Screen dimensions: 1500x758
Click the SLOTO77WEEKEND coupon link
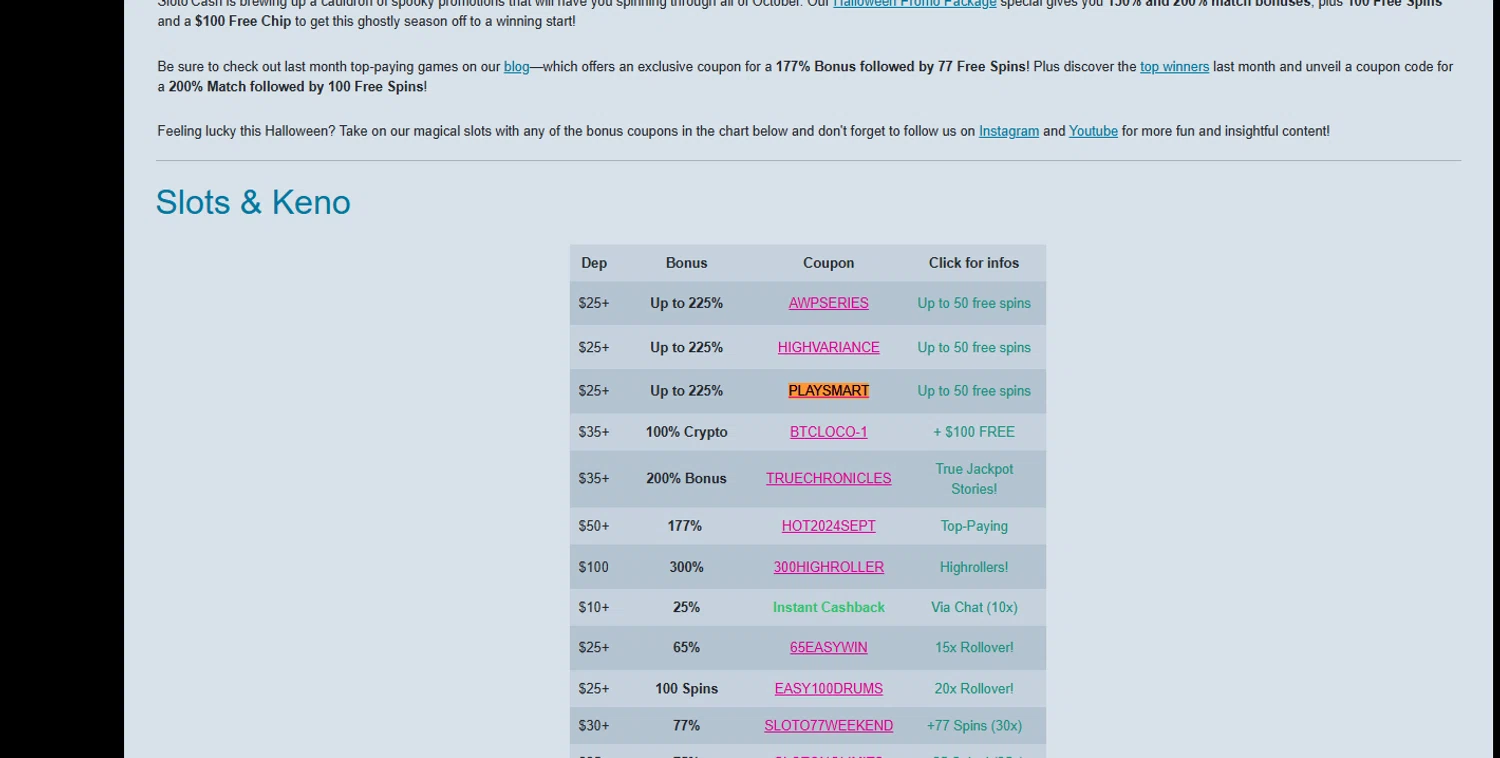click(828, 725)
